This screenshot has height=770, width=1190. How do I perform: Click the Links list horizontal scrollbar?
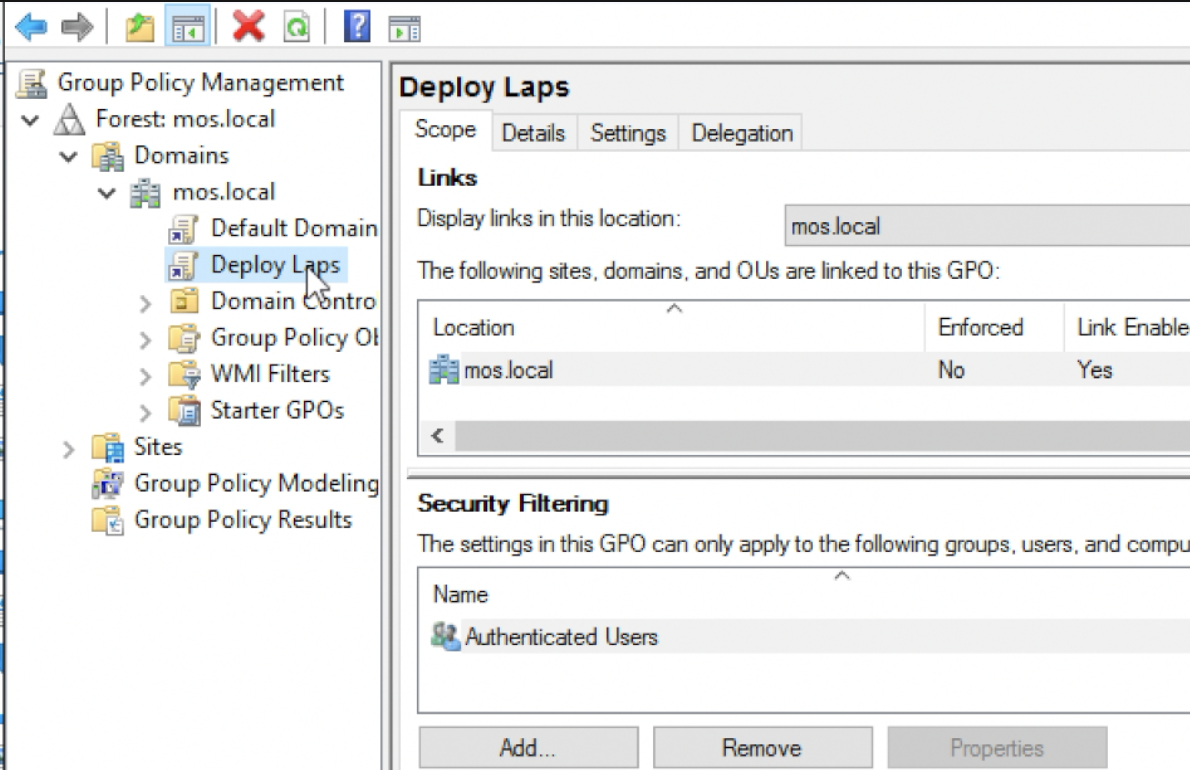coord(800,437)
